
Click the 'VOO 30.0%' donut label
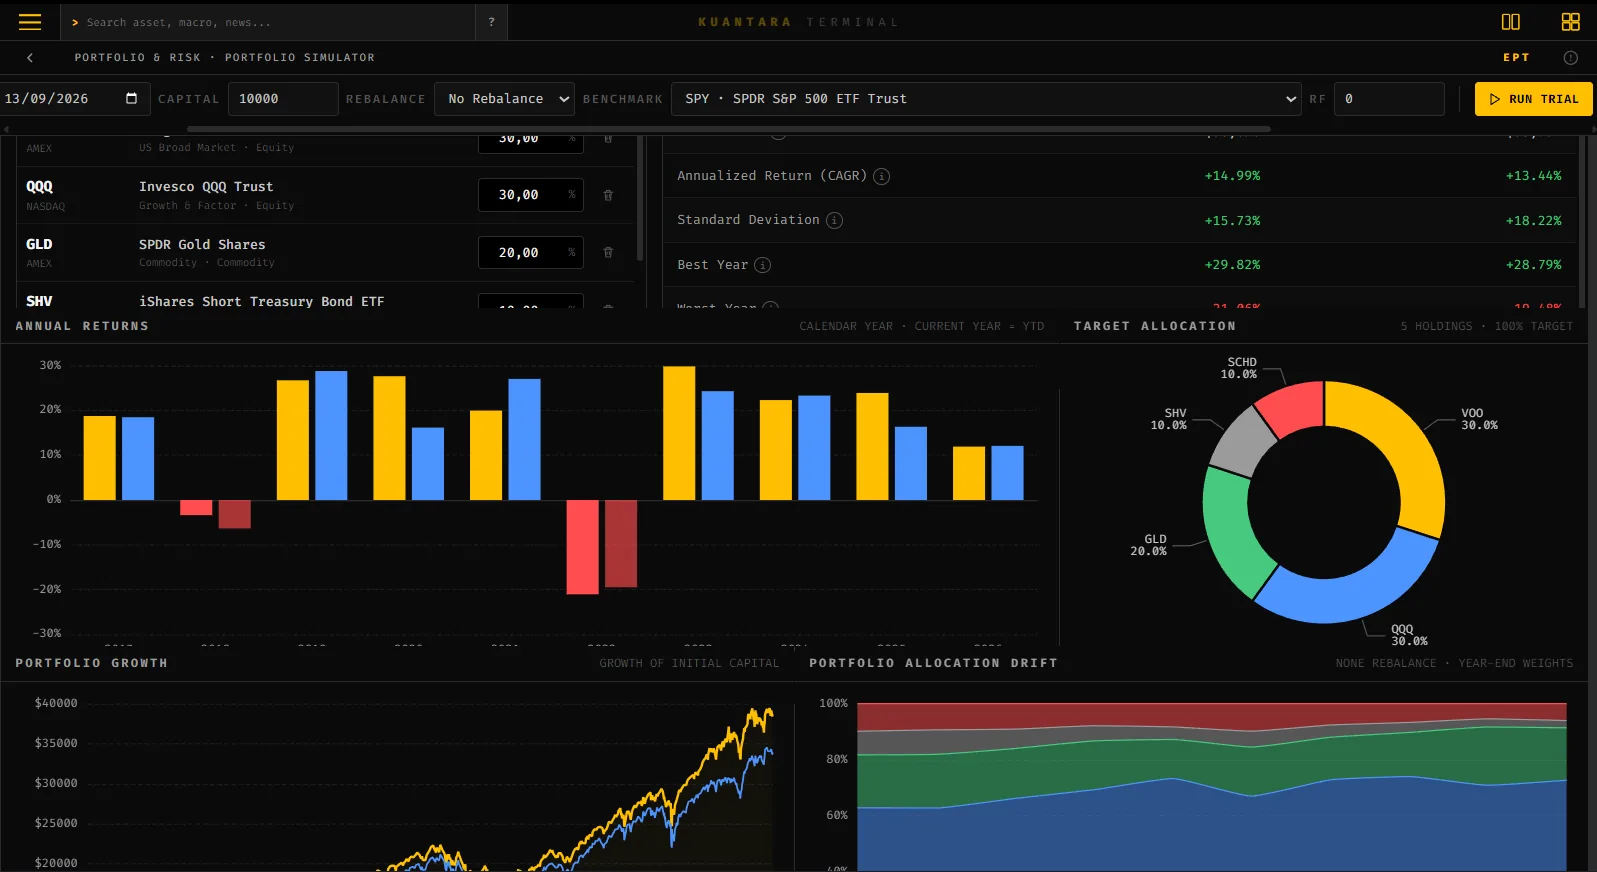coord(1480,419)
